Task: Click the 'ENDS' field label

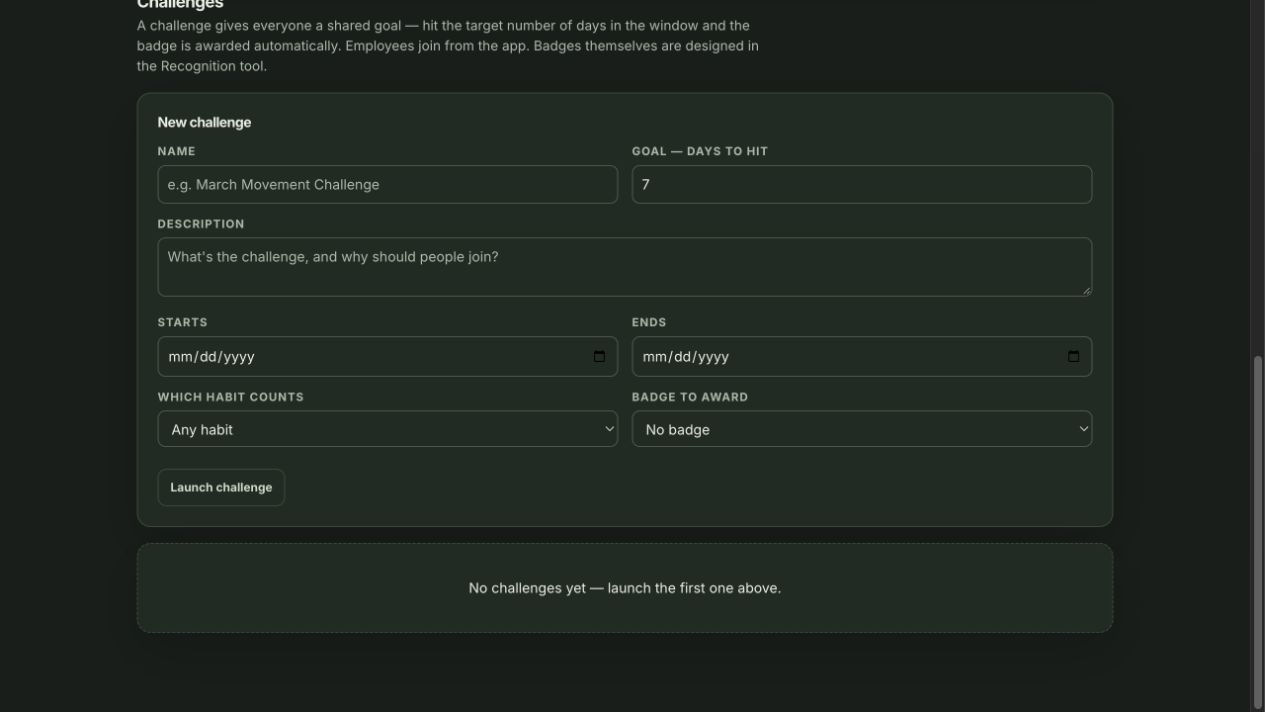Action: pyautogui.click(x=649, y=322)
